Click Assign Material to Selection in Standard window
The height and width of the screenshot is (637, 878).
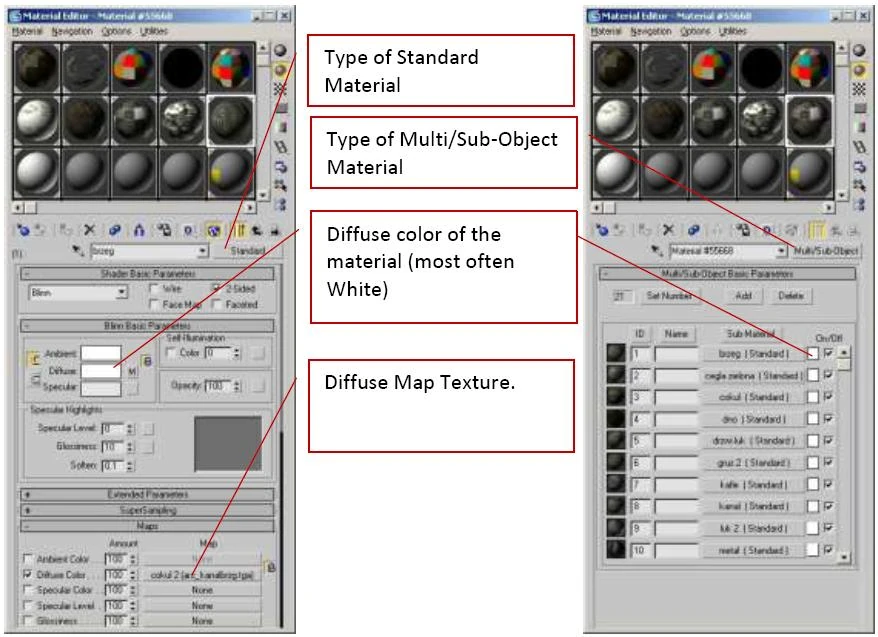(x=66, y=230)
